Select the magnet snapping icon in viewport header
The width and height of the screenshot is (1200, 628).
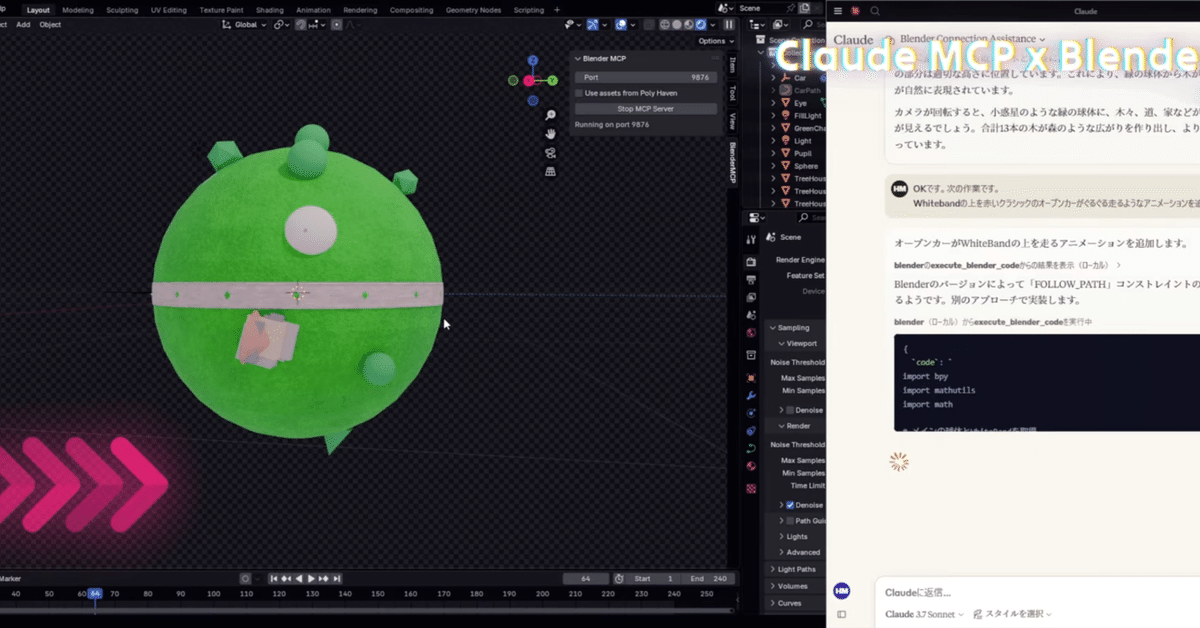(300, 24)
